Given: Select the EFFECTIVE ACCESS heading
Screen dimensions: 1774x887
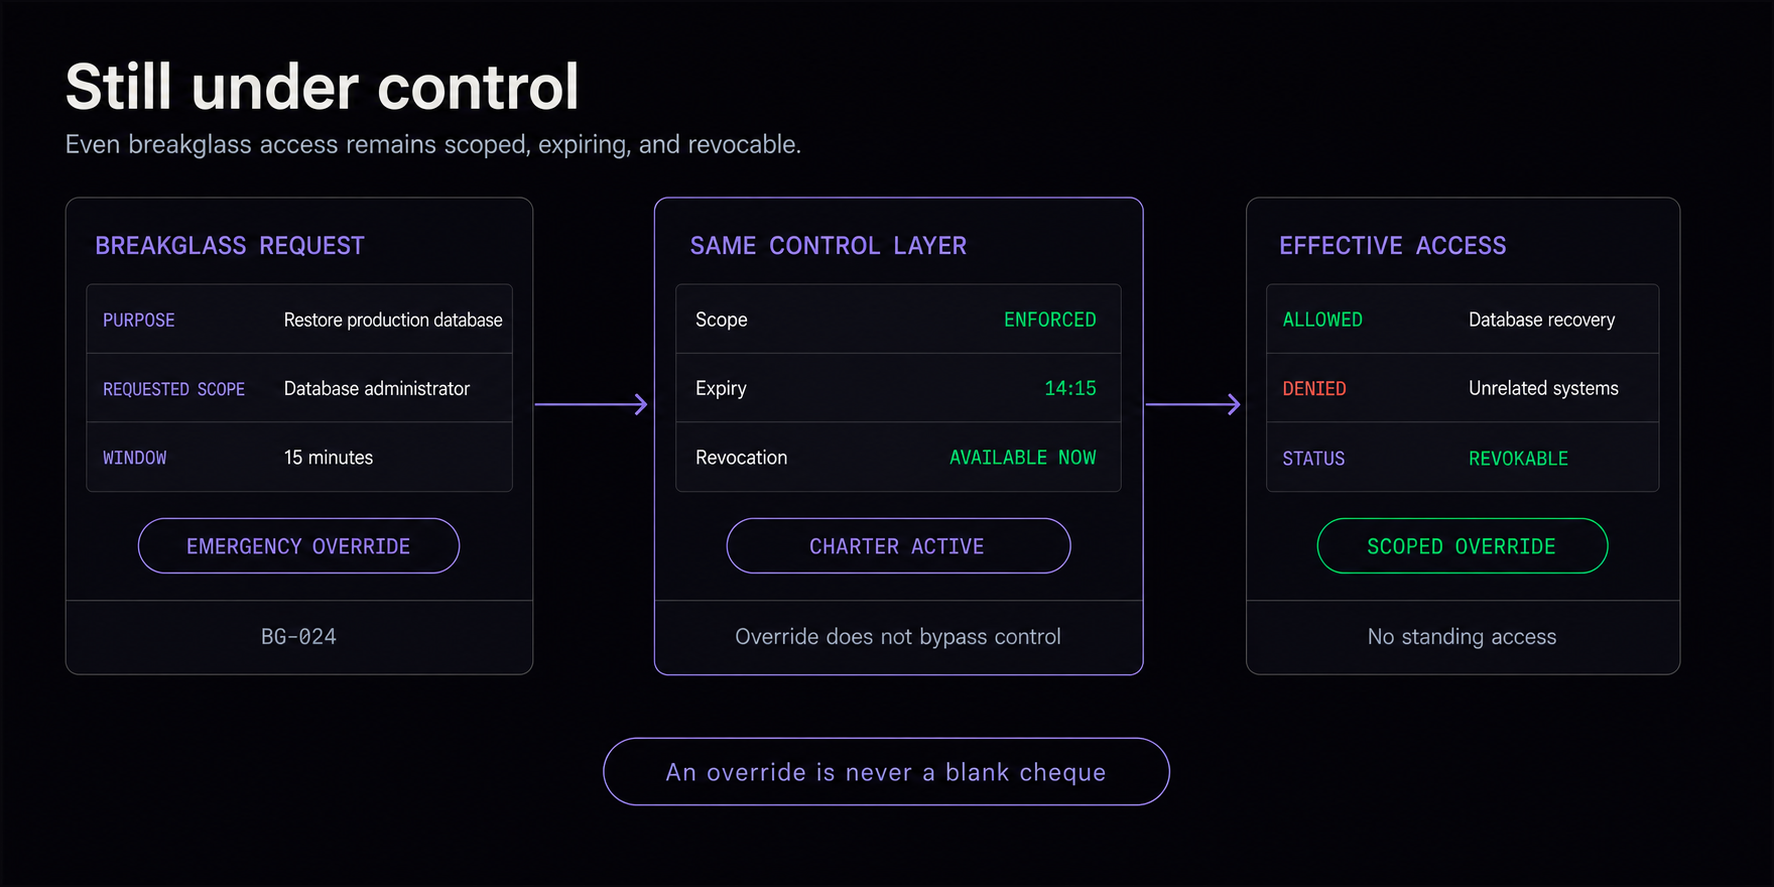Looking at the screenshot, I should coord(1392,246).
